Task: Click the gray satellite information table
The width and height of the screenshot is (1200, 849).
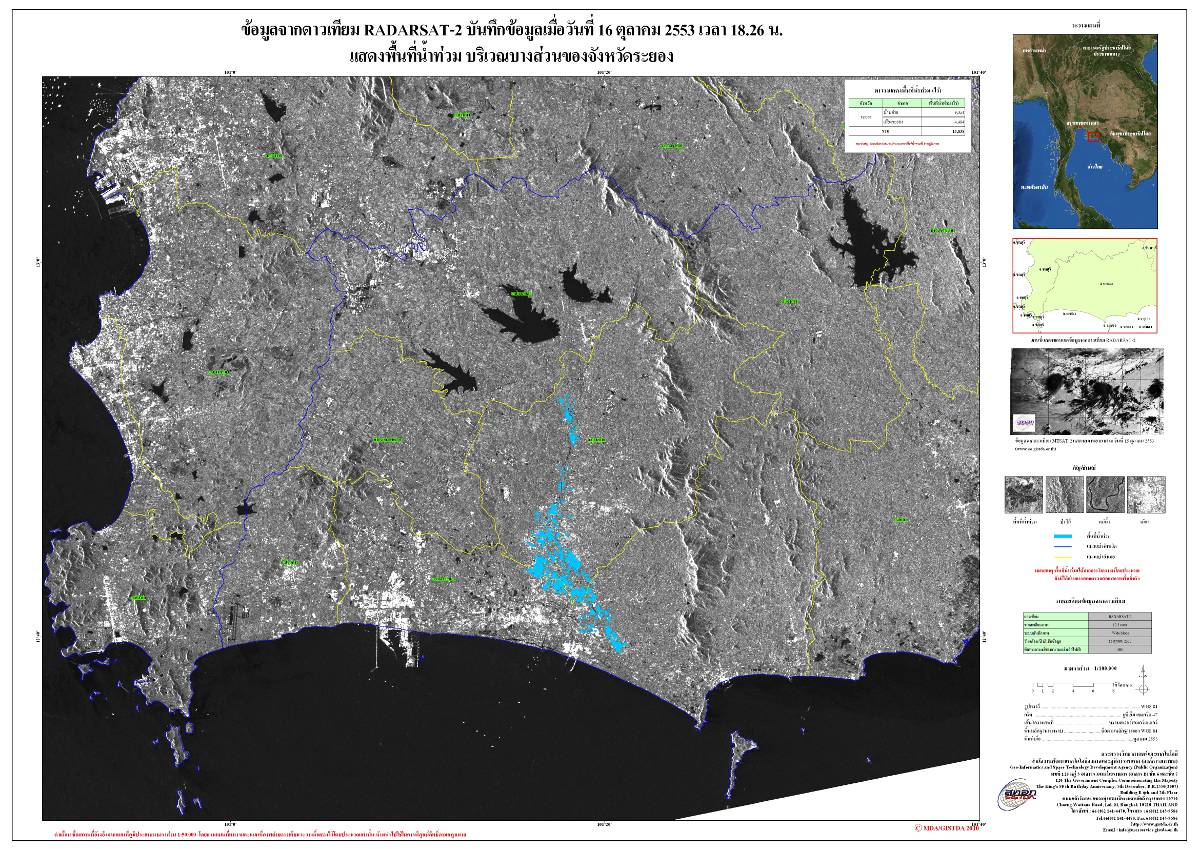Action: click(x=1085, y=632)
